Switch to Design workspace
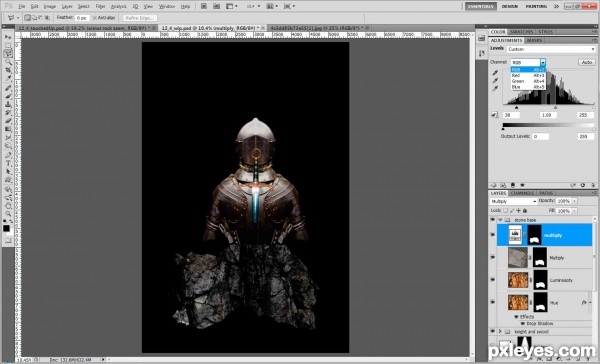This screenshot has width=600, height=364. 509,6
